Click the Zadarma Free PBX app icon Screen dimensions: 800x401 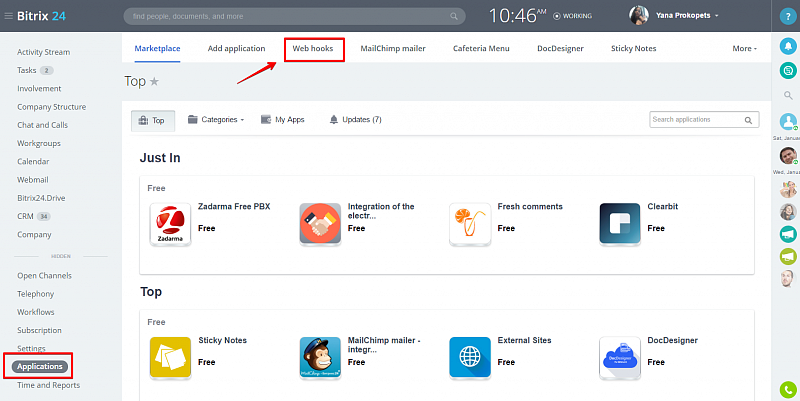[170, 224]
